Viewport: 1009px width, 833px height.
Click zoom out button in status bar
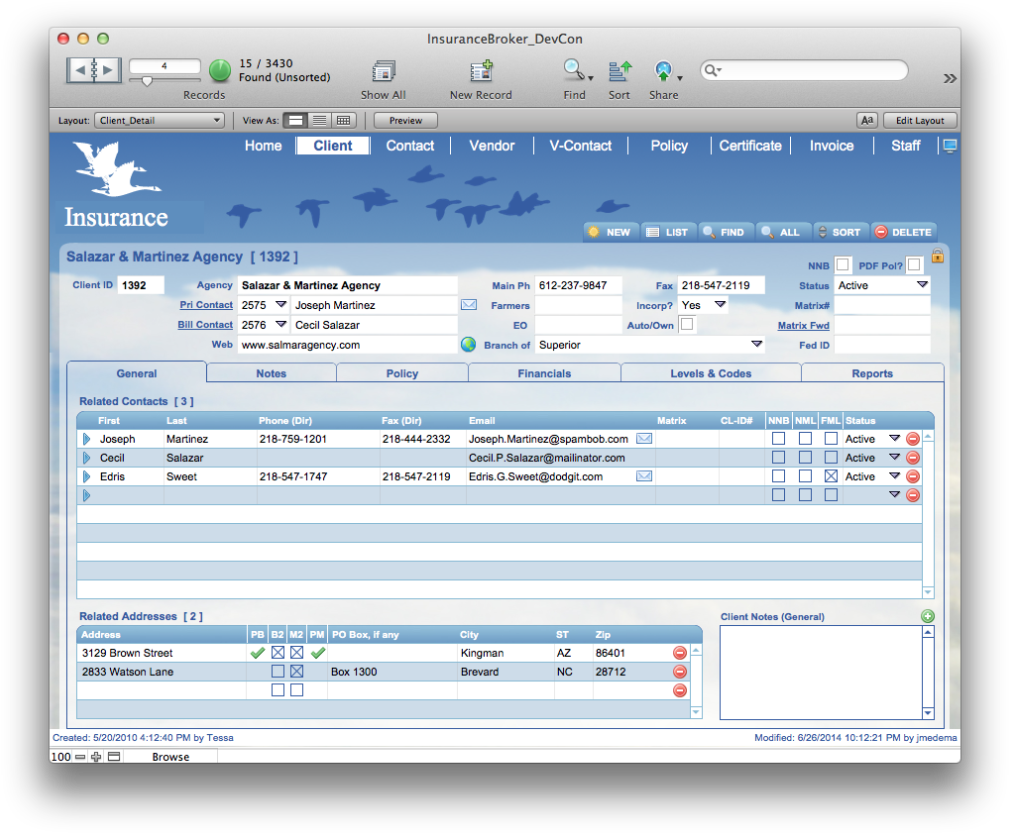pos(80,757)
